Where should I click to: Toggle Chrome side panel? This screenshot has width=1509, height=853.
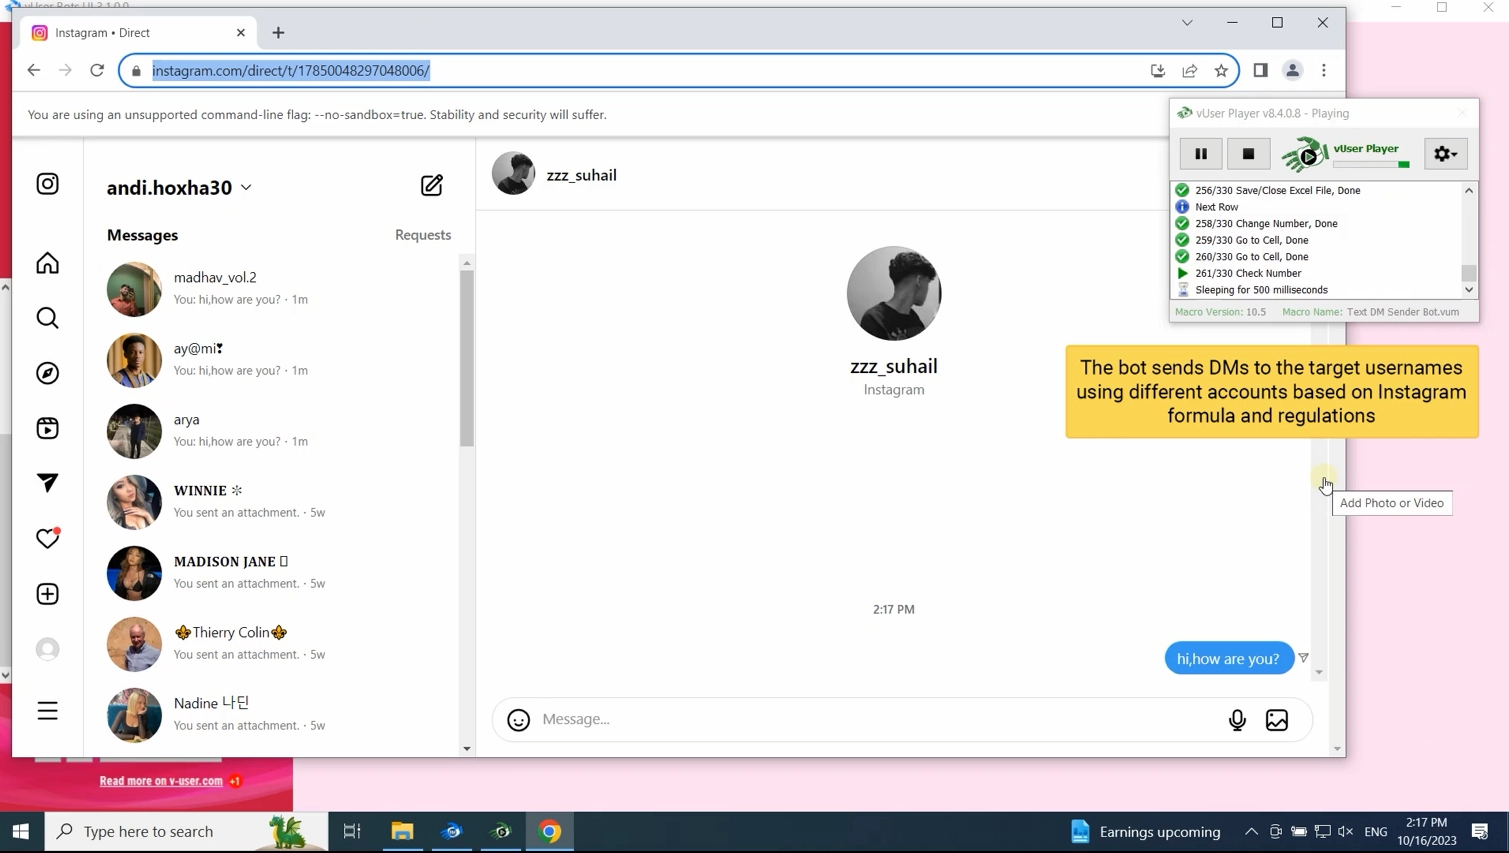(1260, 71)
